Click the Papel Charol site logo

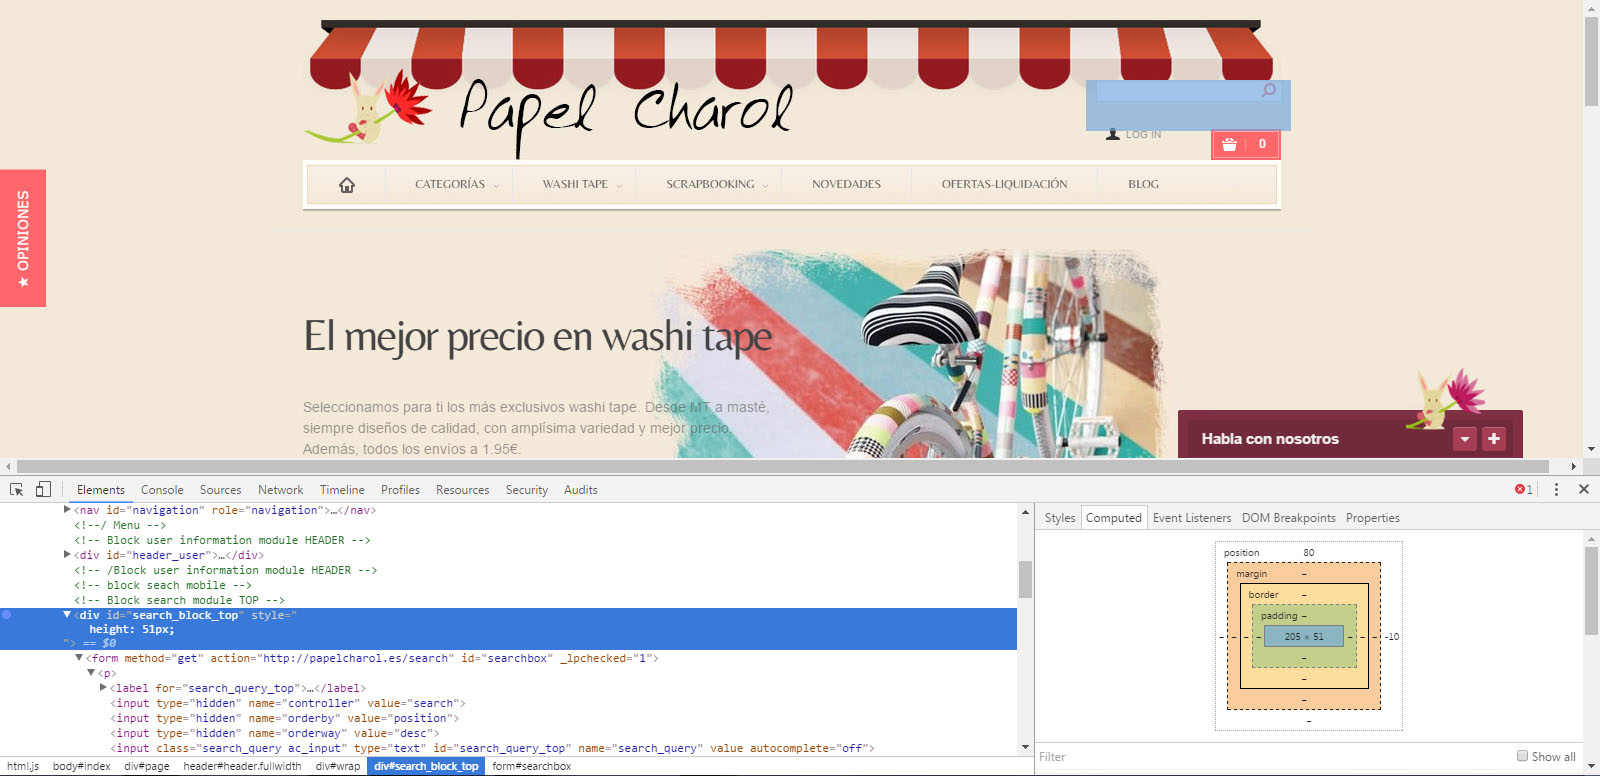coord(549,112)
